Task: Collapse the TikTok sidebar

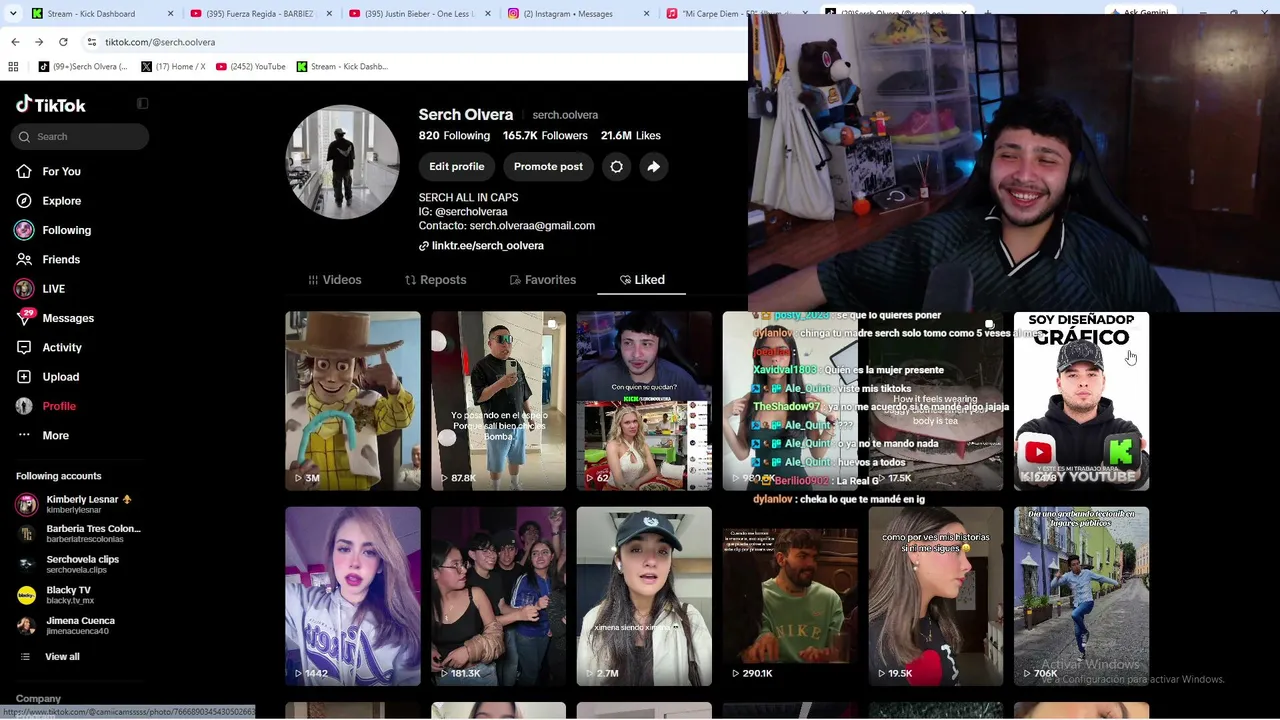Action: tap(142, 103)
